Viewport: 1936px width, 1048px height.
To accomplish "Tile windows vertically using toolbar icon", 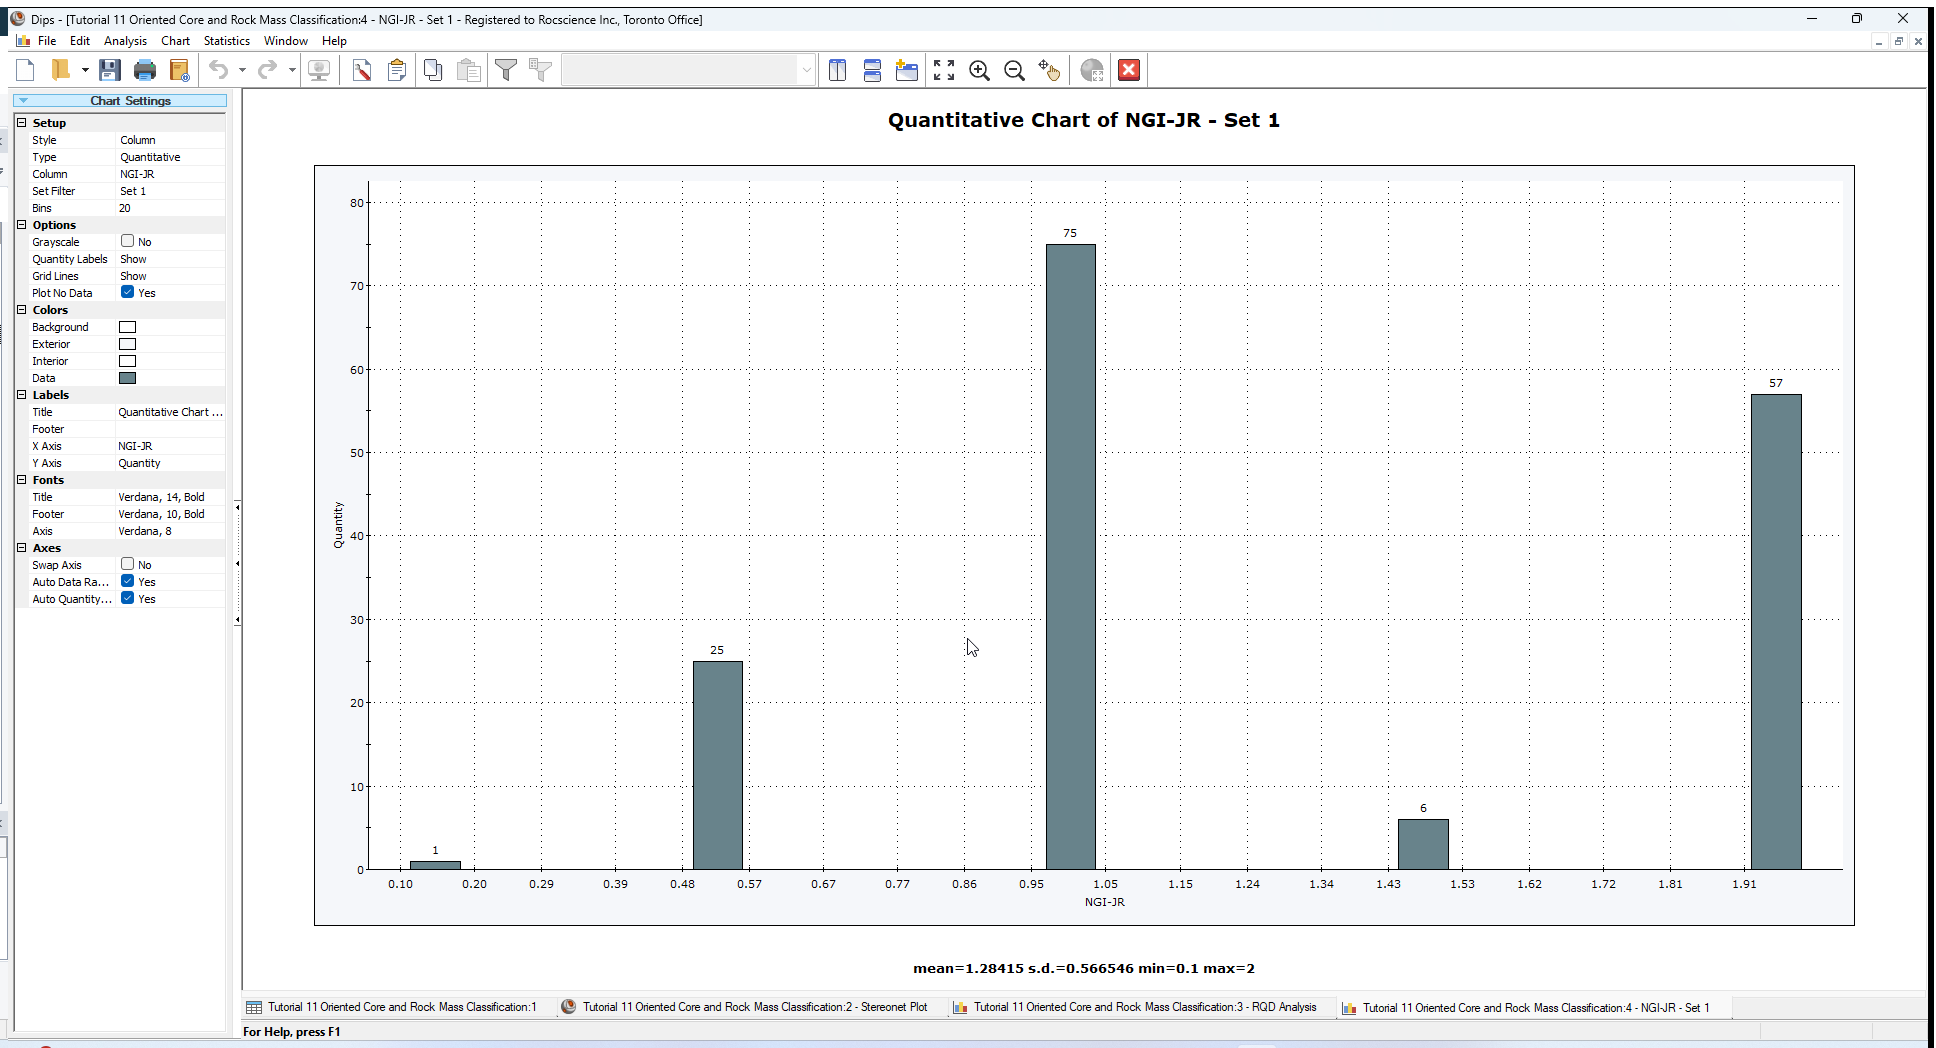I will (x=838, y=70).
